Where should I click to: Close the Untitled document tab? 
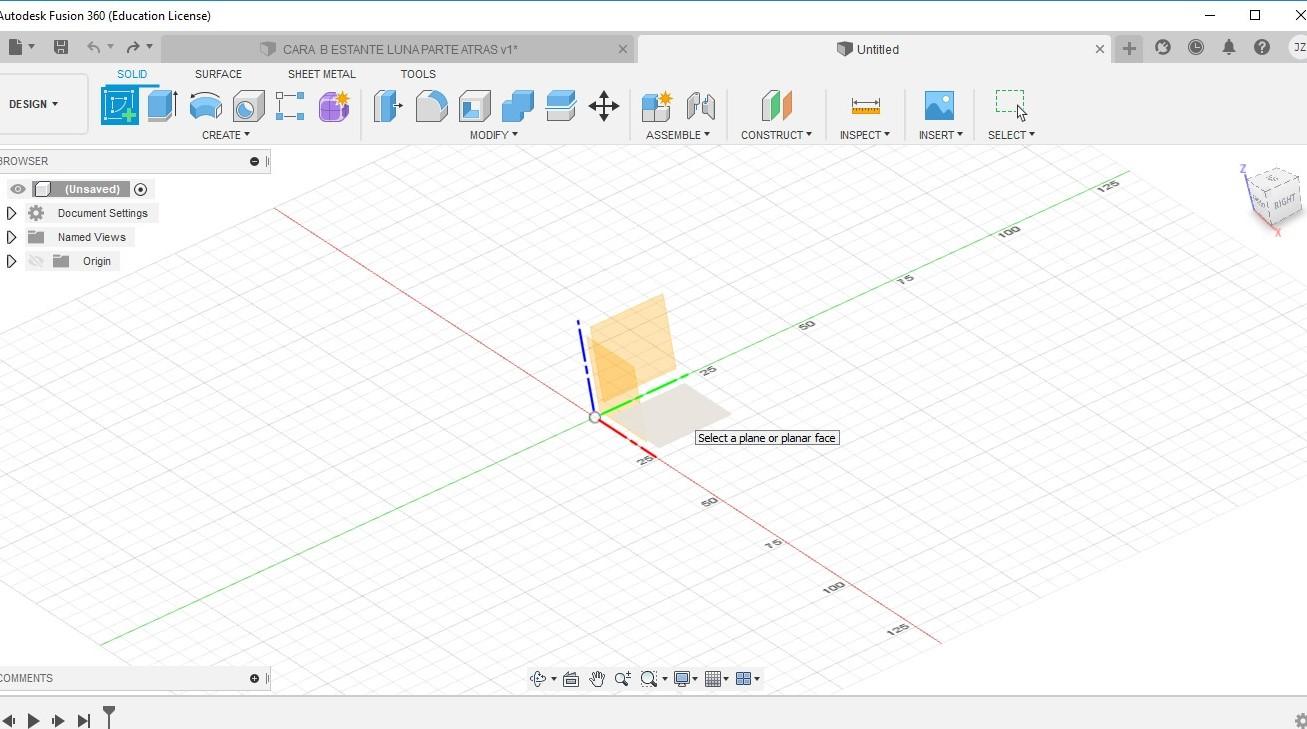pos(1100,49)
